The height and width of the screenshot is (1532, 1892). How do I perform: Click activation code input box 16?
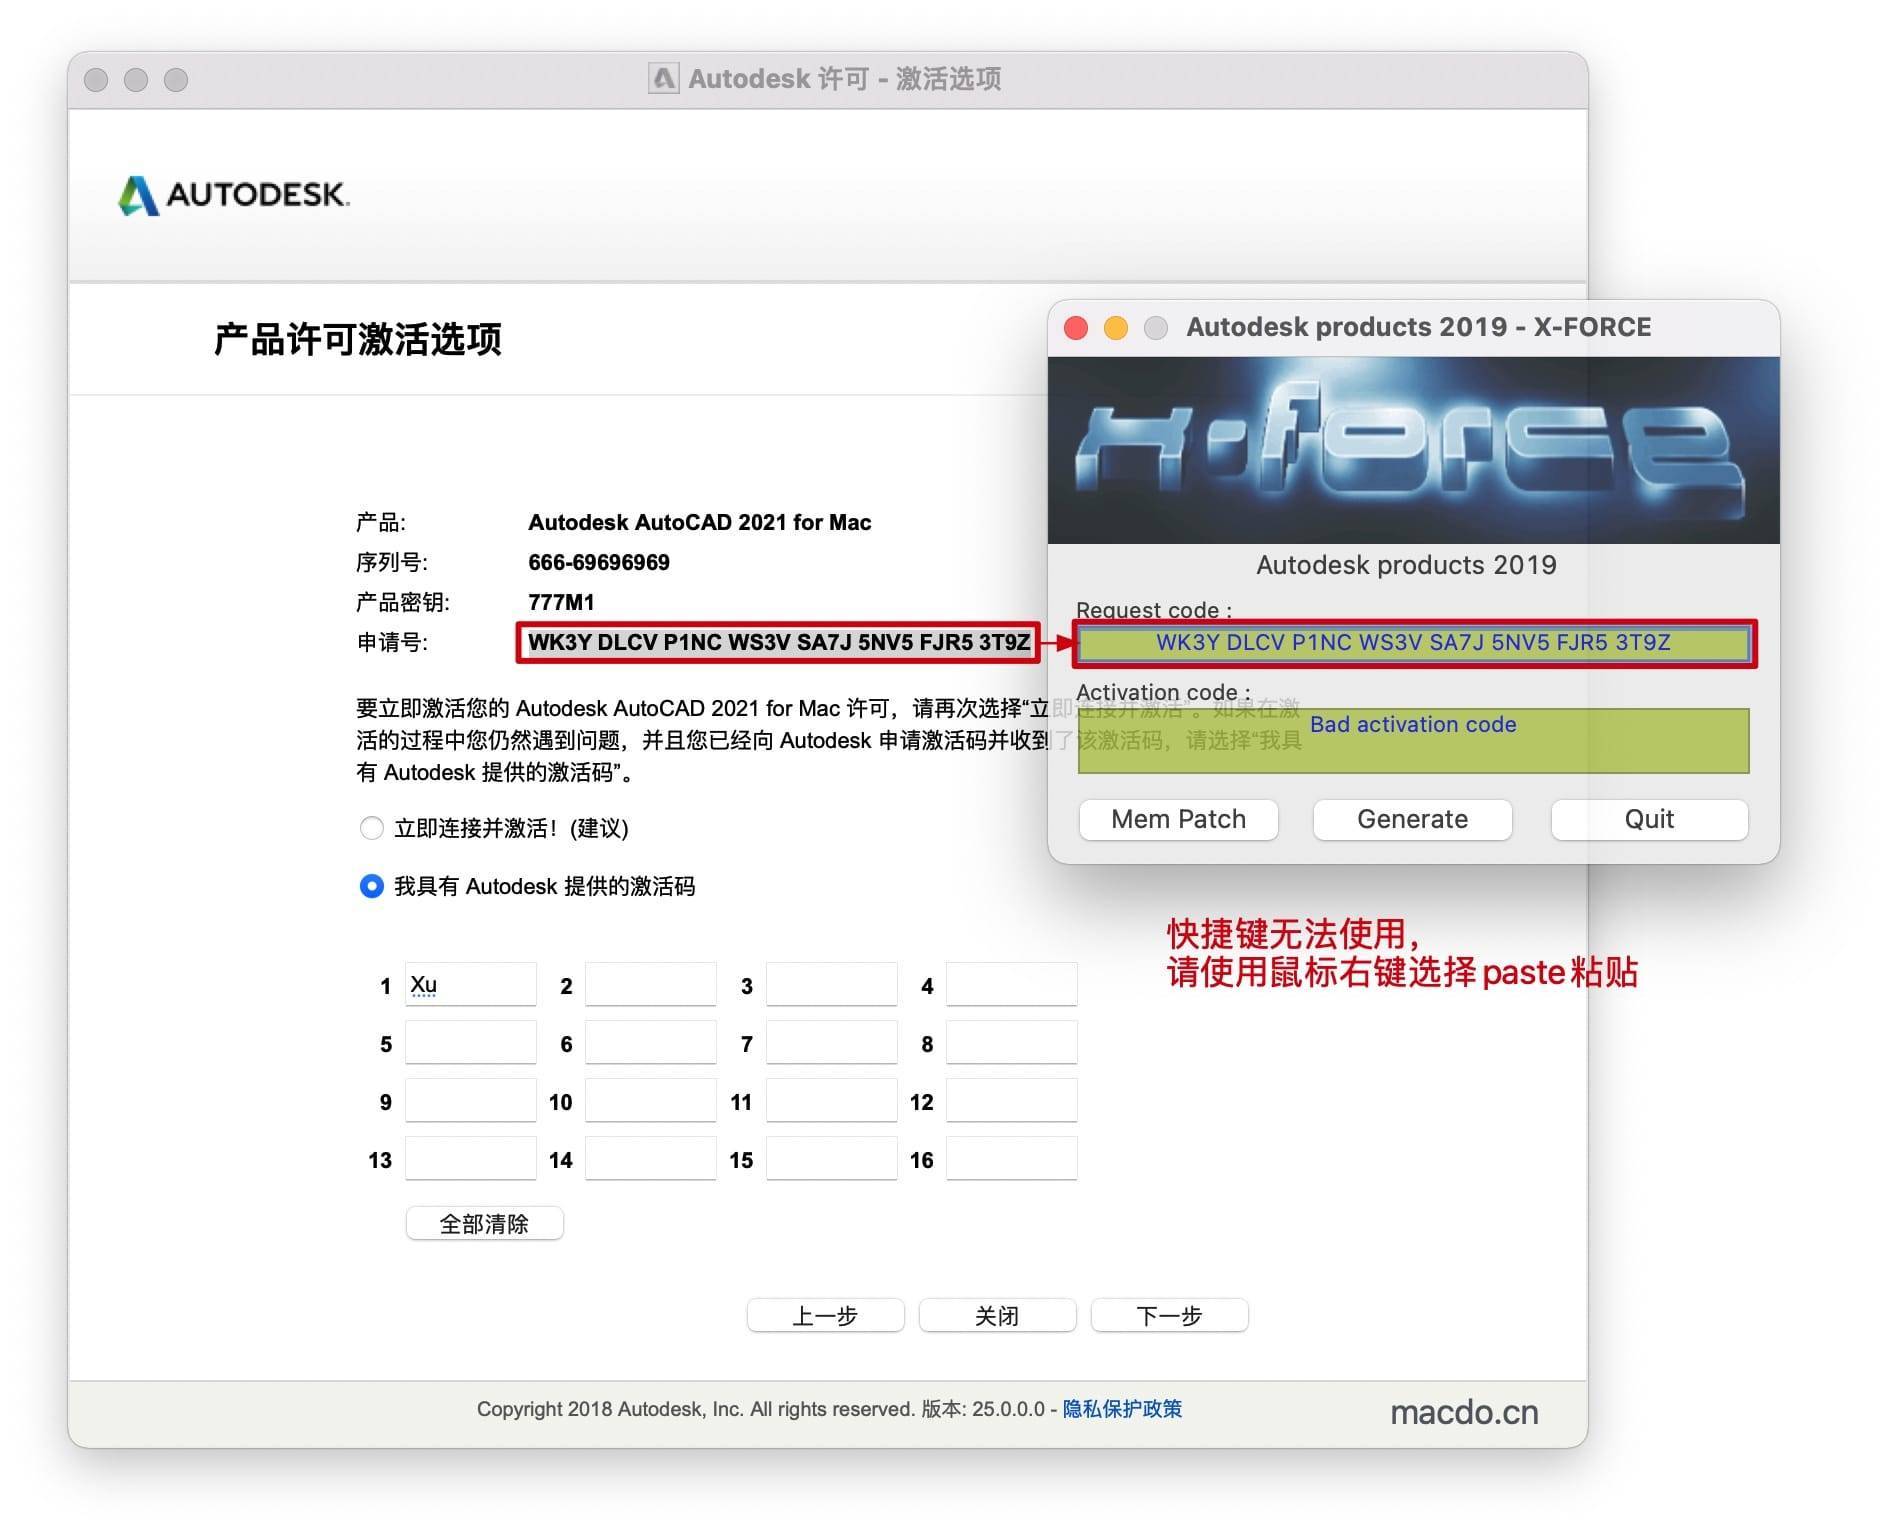pos(1011,1159)
